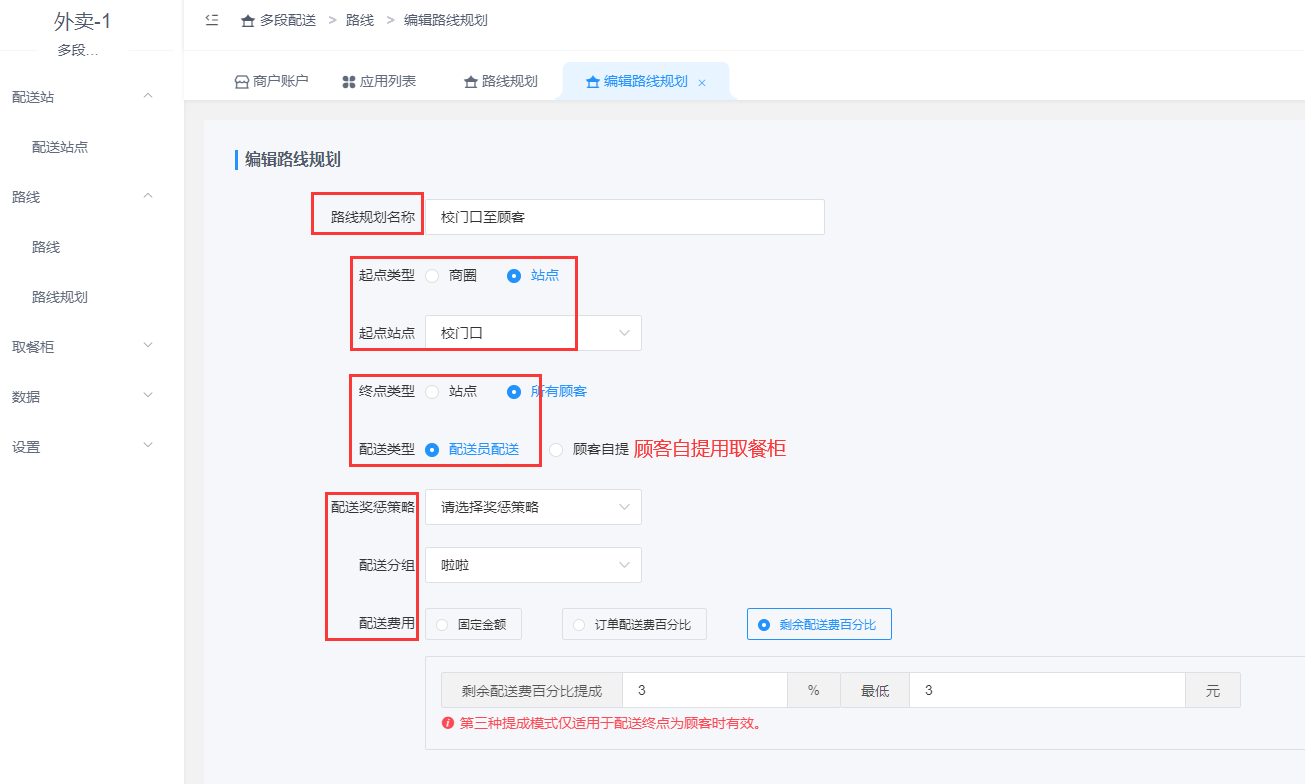The height and width of the screenshot is (784, 1305).
Task: Click the 剩余配送费百分比提成 percent input
Action: [x=705, y=691]
